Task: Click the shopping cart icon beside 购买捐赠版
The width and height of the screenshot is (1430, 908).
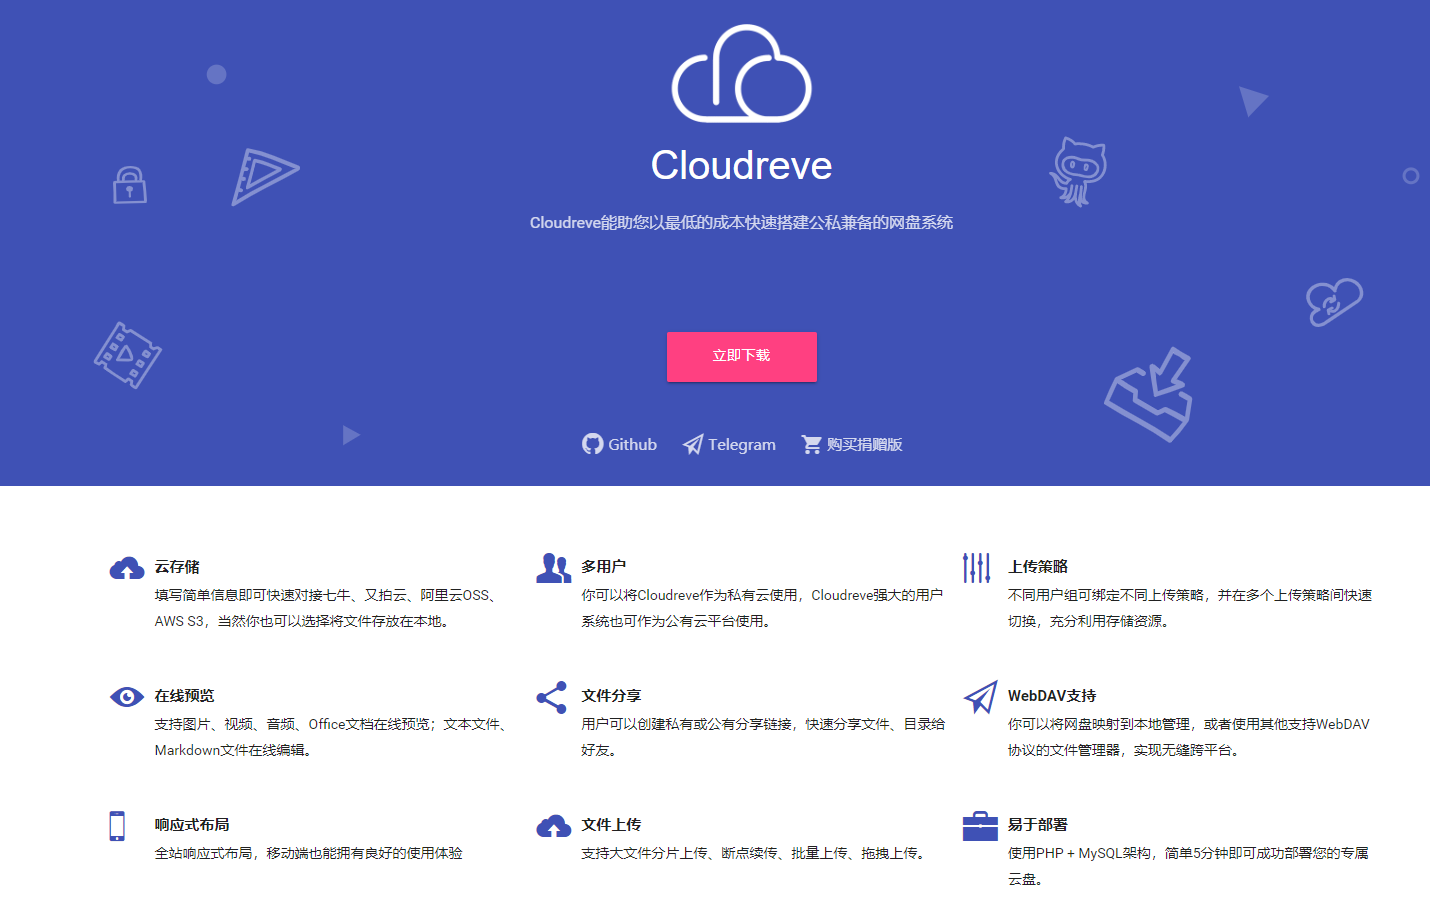Action: (812, 444)
